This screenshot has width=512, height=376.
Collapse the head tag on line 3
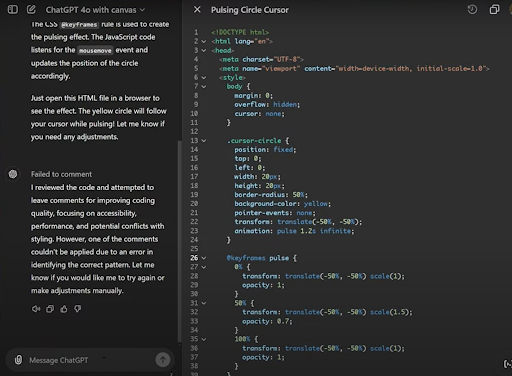pyautogui.click(x=204, y=51)
